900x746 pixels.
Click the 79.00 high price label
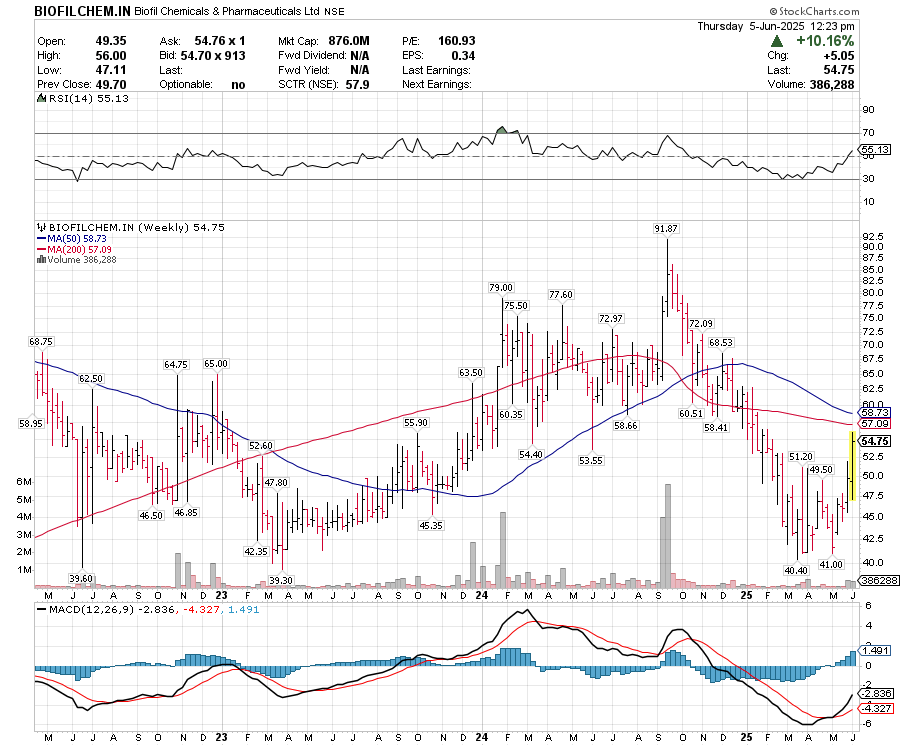(x=501, y=287)
